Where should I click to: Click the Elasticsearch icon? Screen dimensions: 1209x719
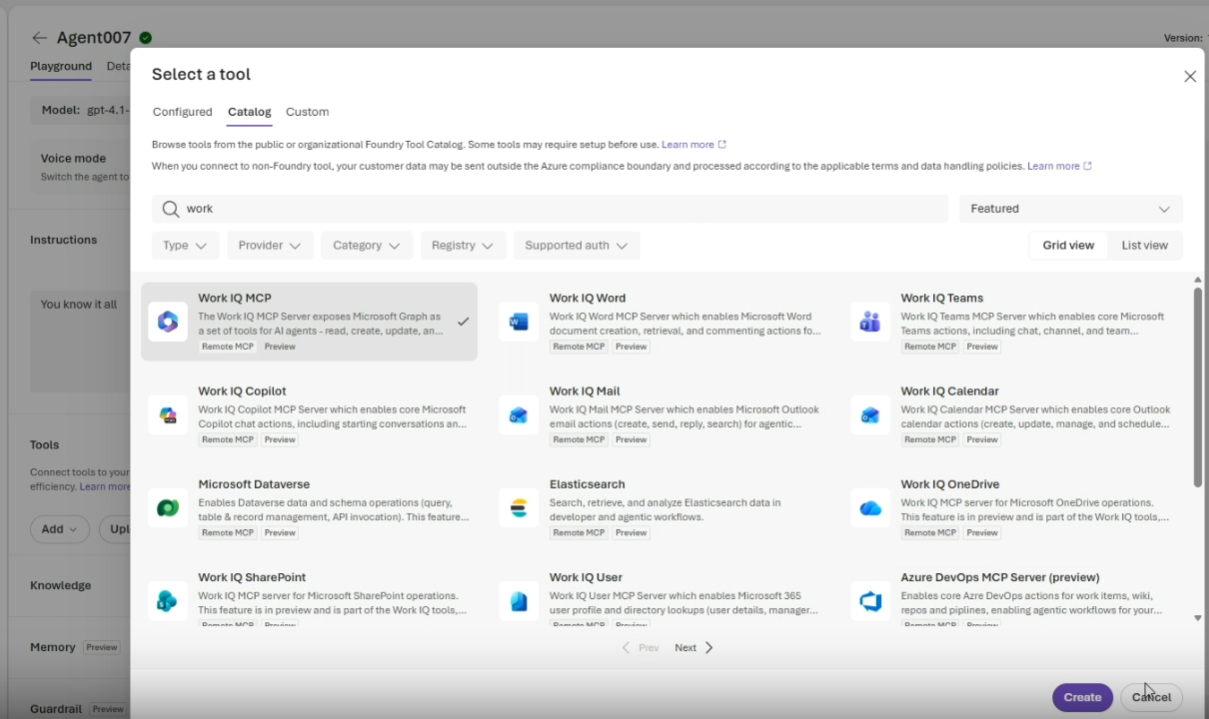pyautogui.click(x=519, y=508)
